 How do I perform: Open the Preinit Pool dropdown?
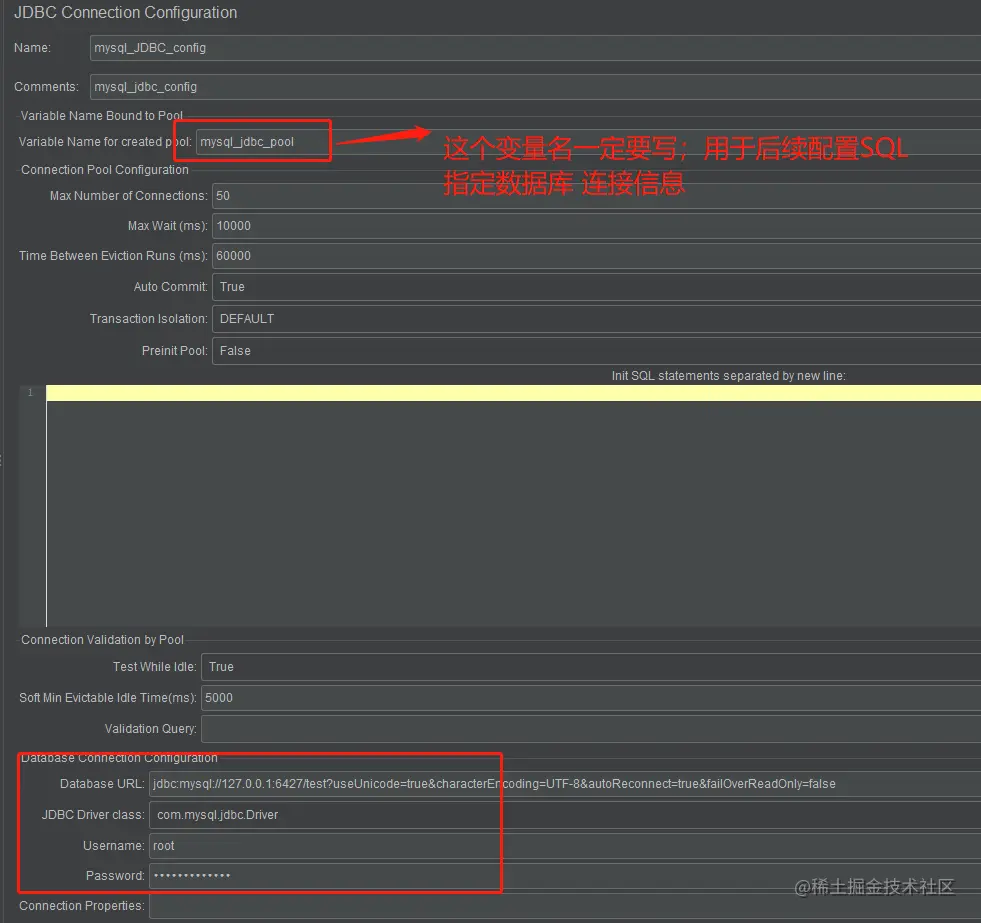(596, 350)
